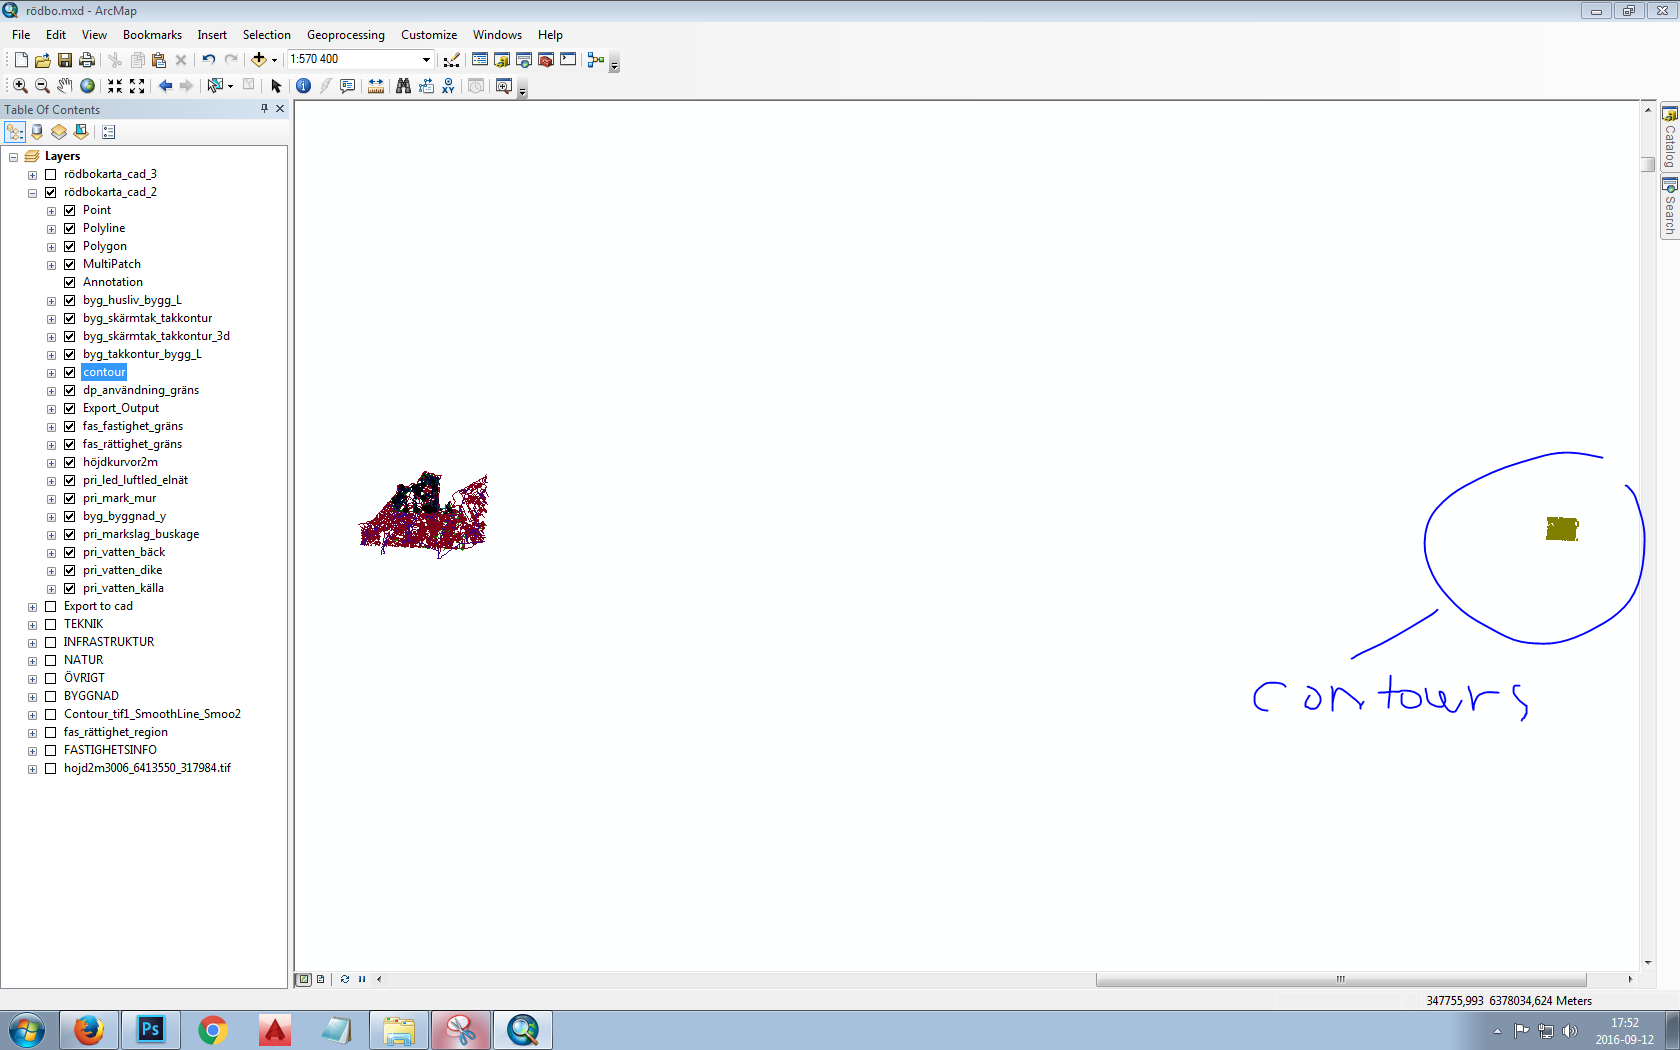The width and height of the screenshot is (1680, 1050).
Task: Open the Search side tab
Action: (x=1669, y=206)
